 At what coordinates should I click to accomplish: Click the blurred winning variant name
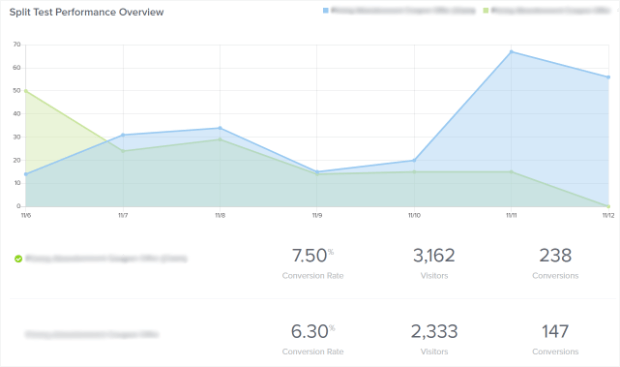click(106, 259)
